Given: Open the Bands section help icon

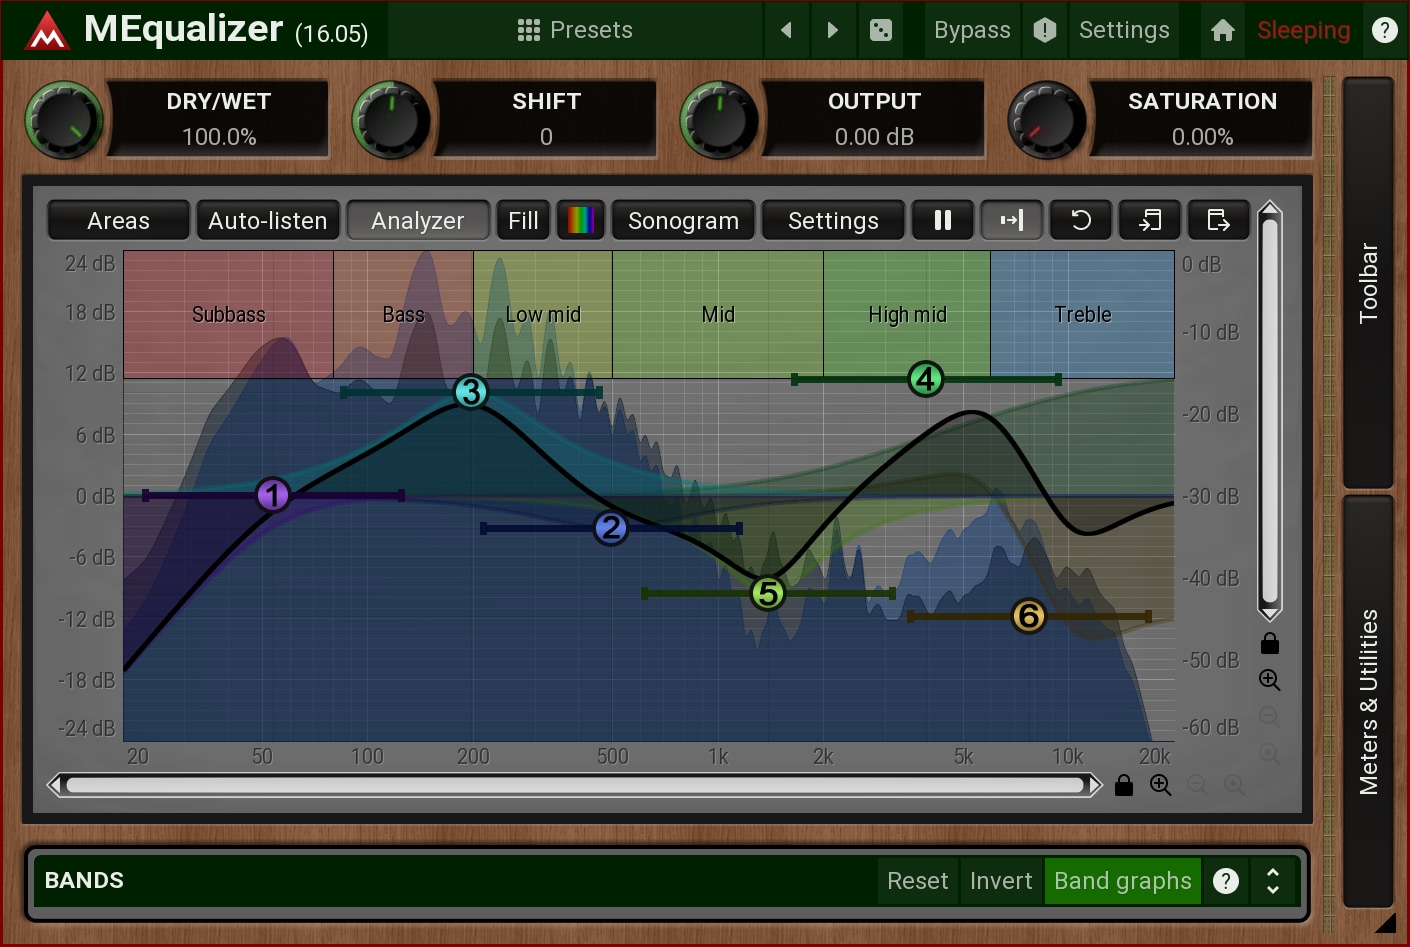Looking at the screenshot, I should [1226, 881].
